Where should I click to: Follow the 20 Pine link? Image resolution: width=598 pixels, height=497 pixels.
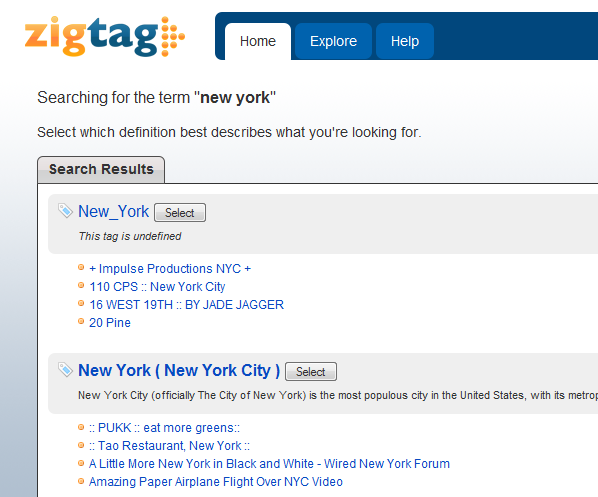point(110,323)
